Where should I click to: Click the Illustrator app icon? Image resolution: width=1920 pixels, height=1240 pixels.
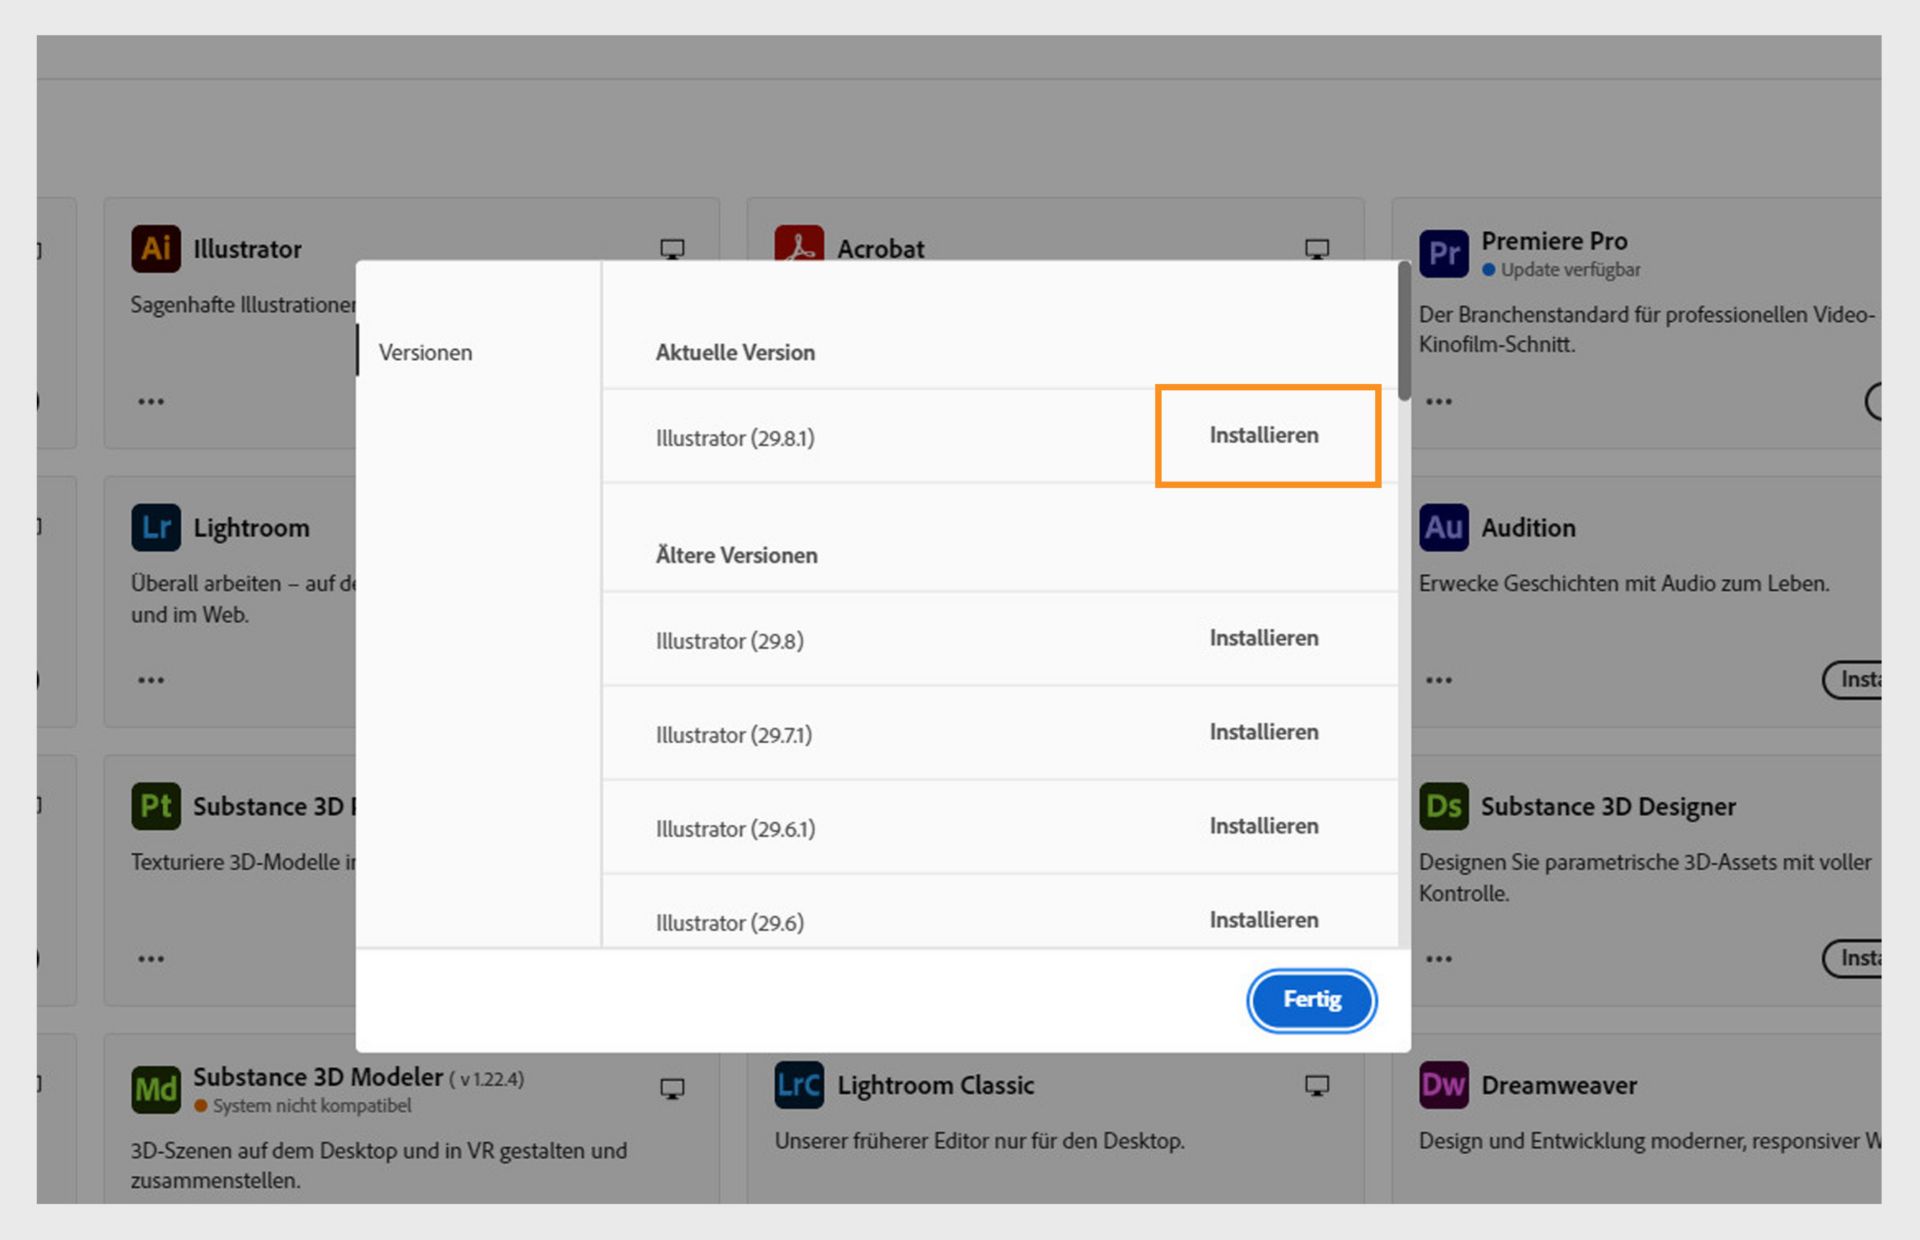(155, 249)
